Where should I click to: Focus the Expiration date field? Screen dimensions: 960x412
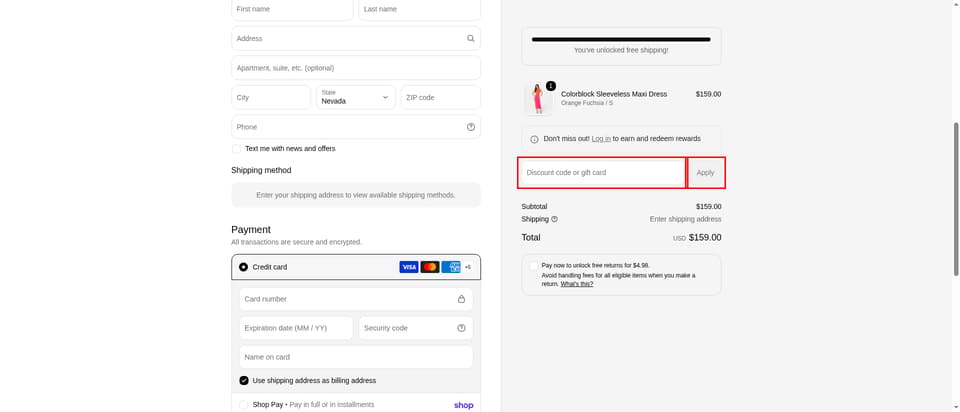(296, 328)
